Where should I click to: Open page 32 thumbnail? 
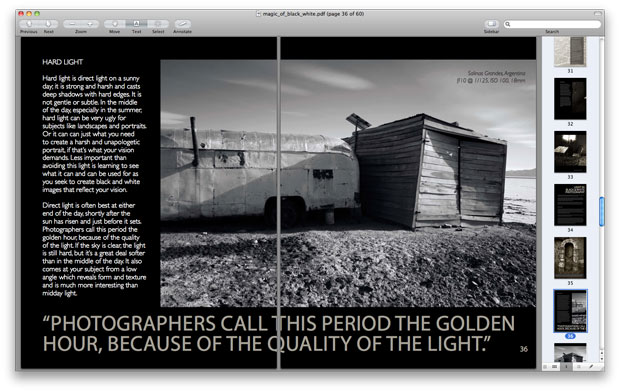click(x=570, y=98)
